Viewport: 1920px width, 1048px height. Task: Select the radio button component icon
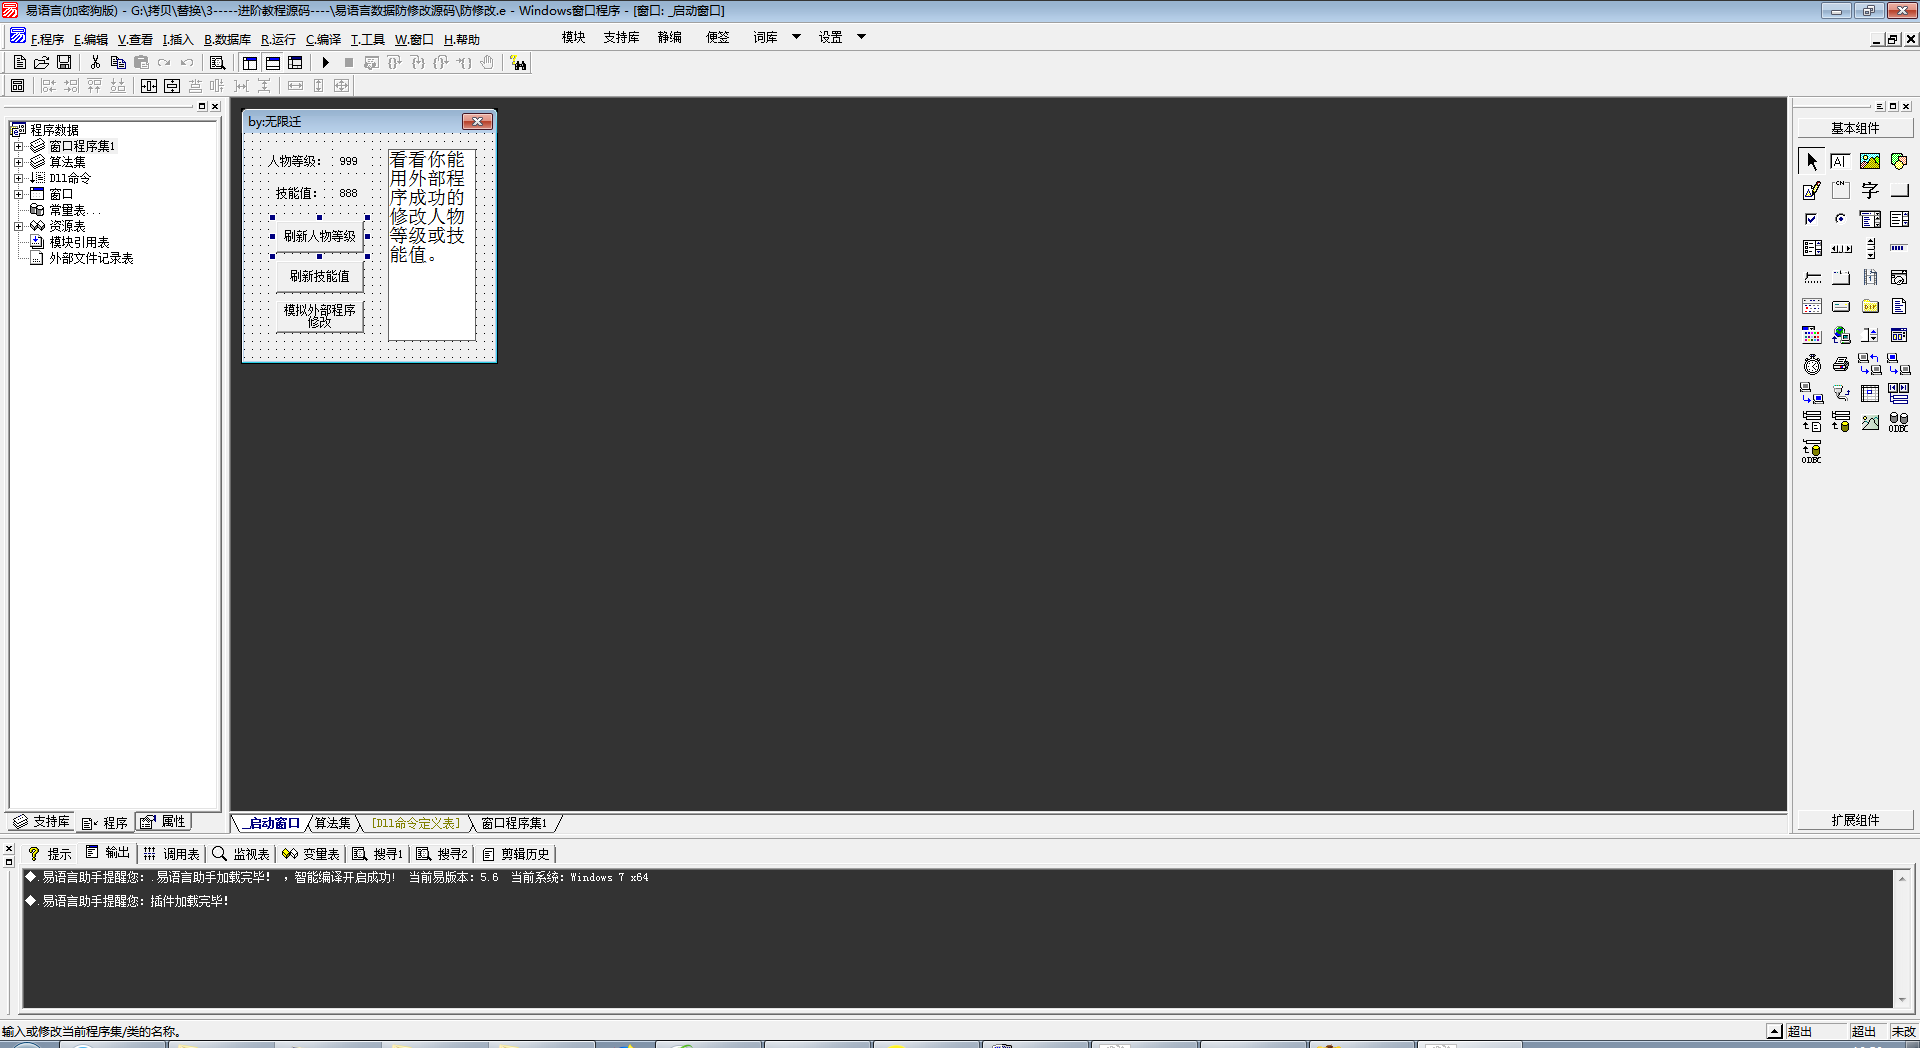(x=1841, y=219)
